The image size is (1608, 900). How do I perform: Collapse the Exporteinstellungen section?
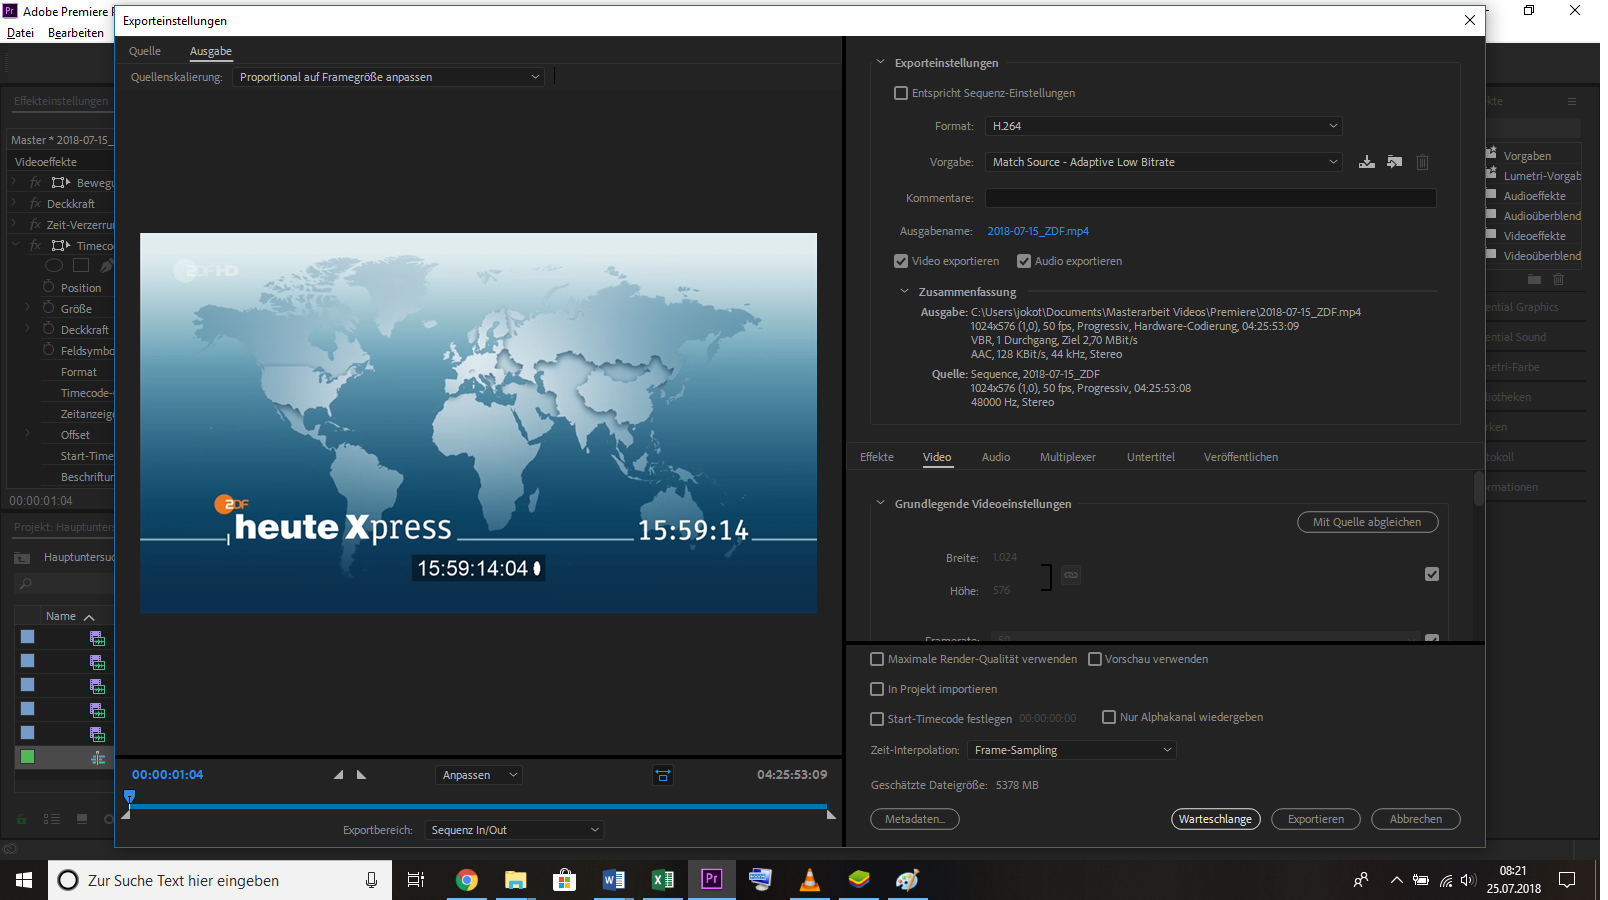(x=880, y=62)
